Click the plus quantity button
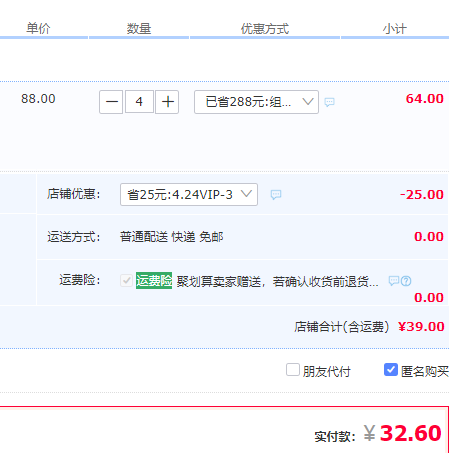Screen dimensions: 473x453 167,102
